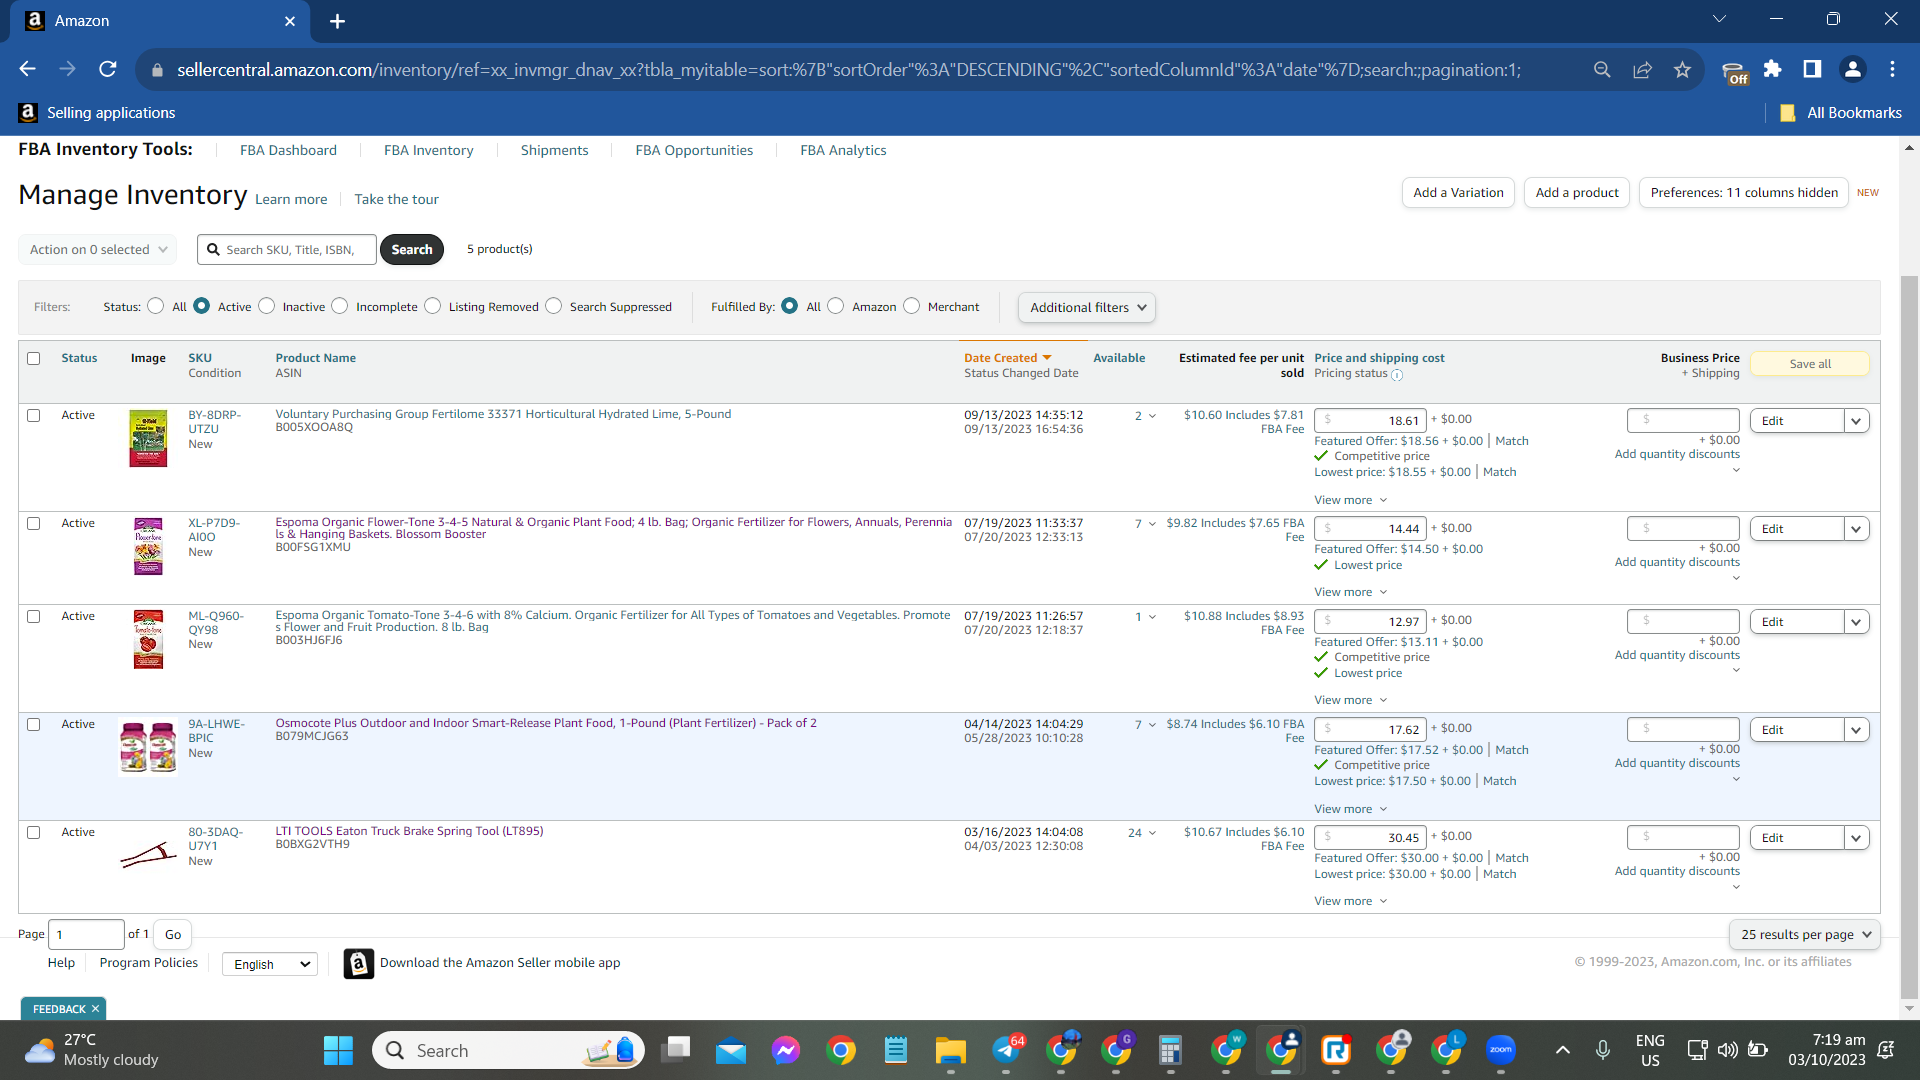Close the Feedback widget
Image resolution: width=1920 pixels, height=1080 pixels.
[95, 1009]
